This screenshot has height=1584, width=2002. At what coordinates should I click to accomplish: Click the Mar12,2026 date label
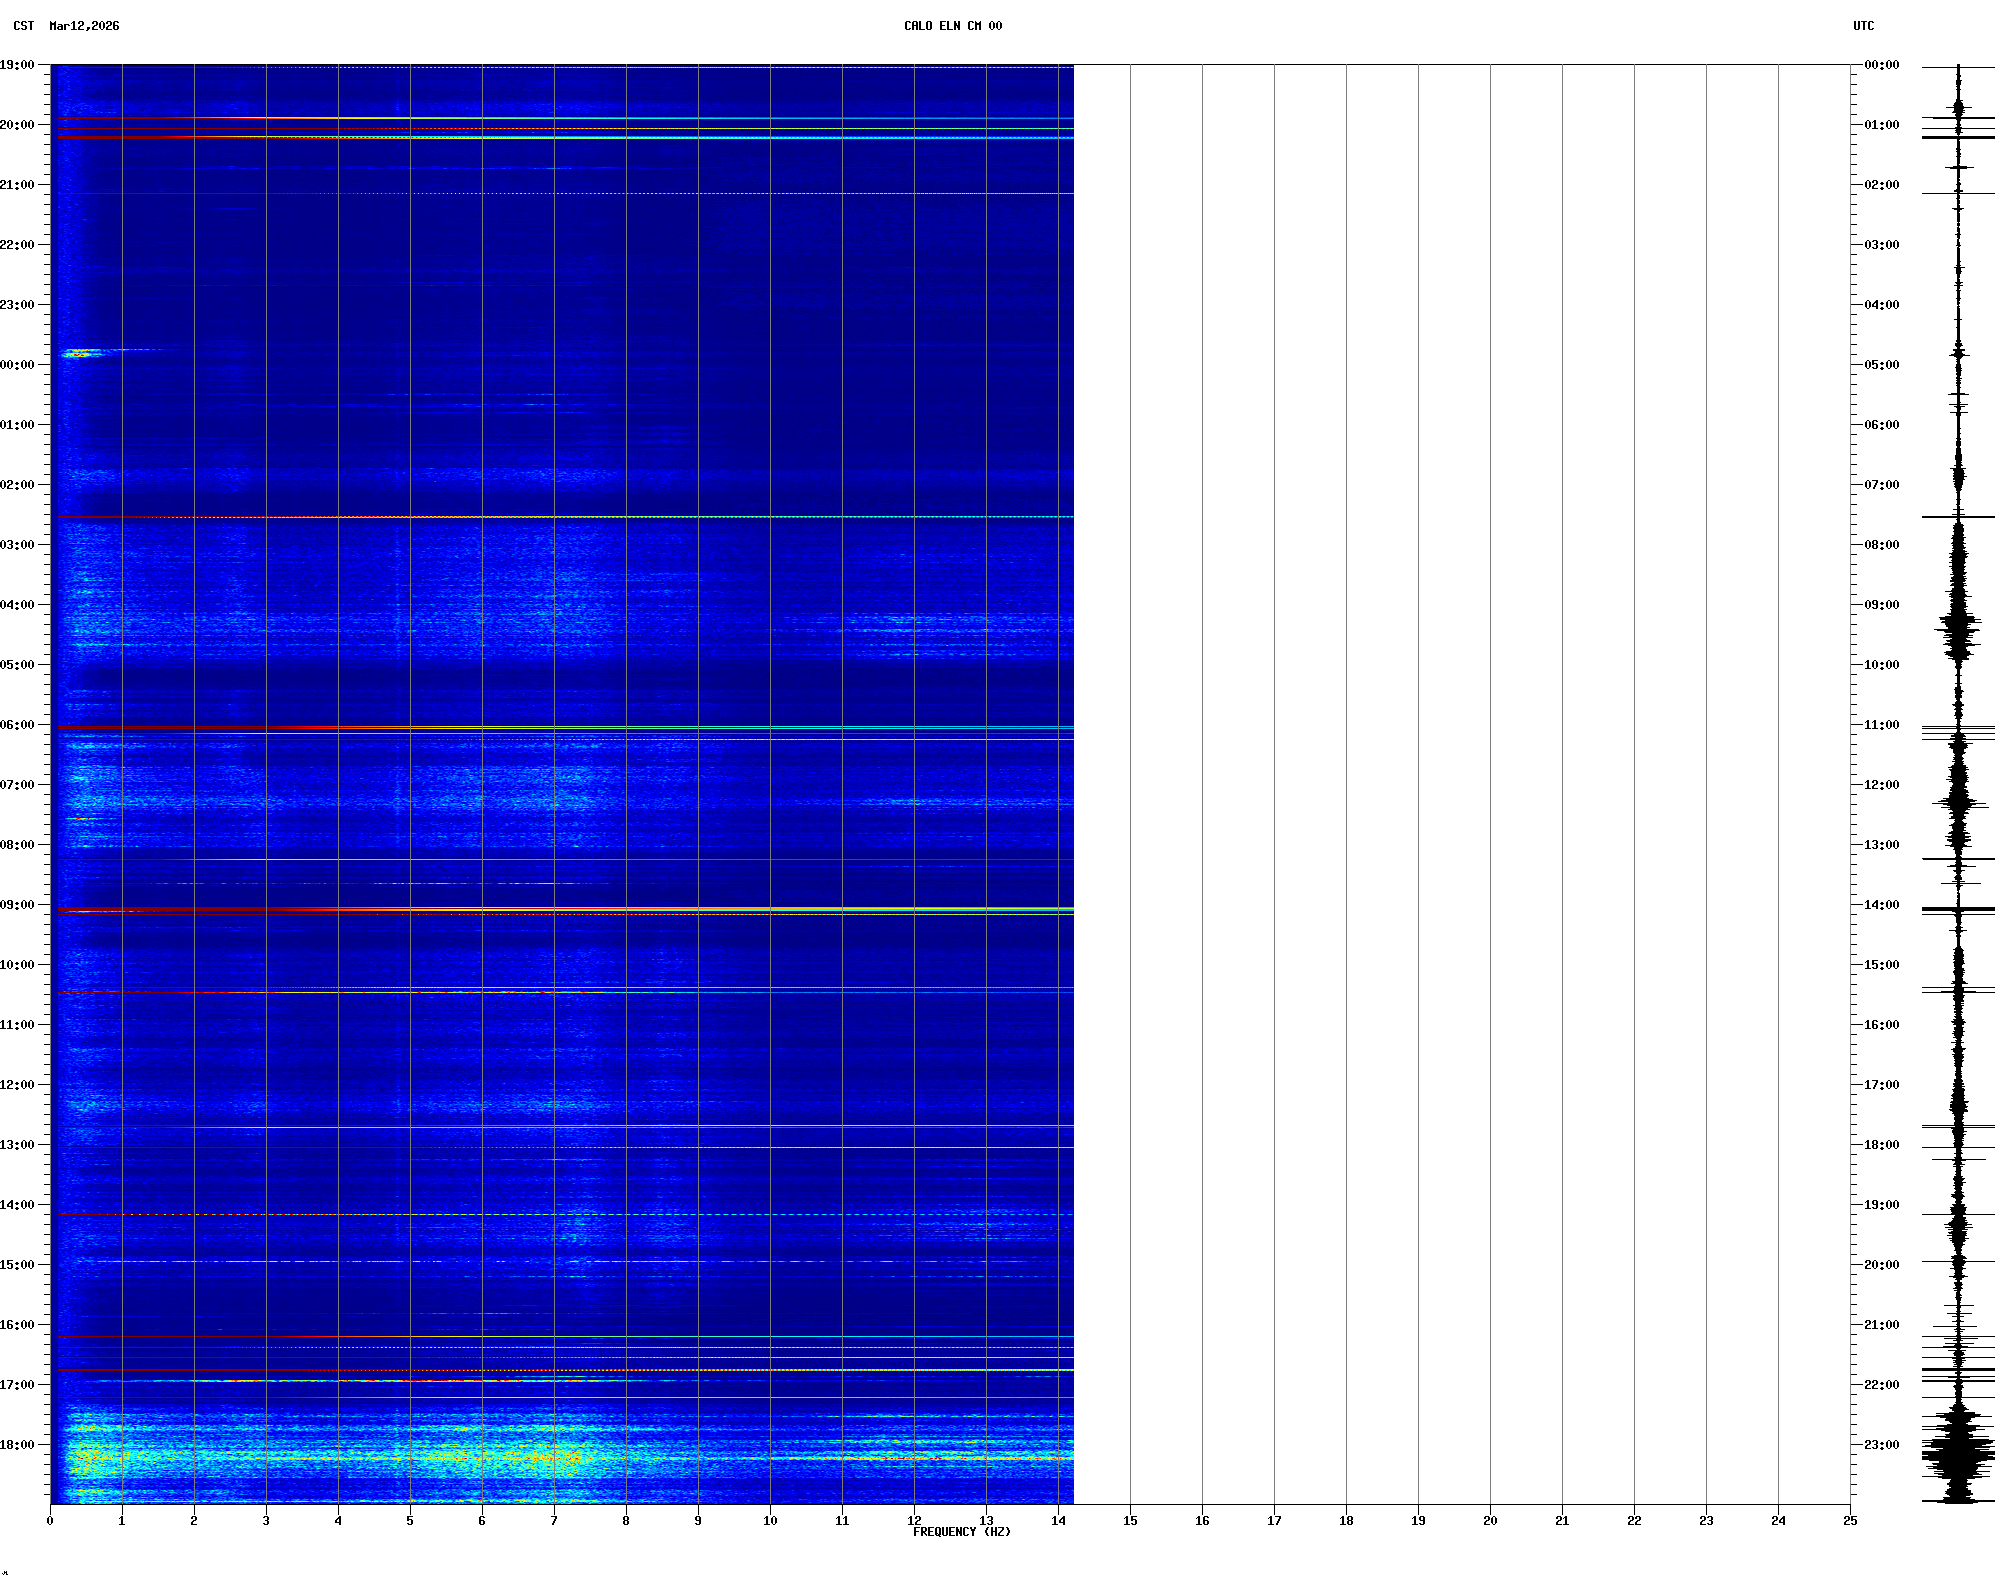pyautogui.click(x=84, y=26)
